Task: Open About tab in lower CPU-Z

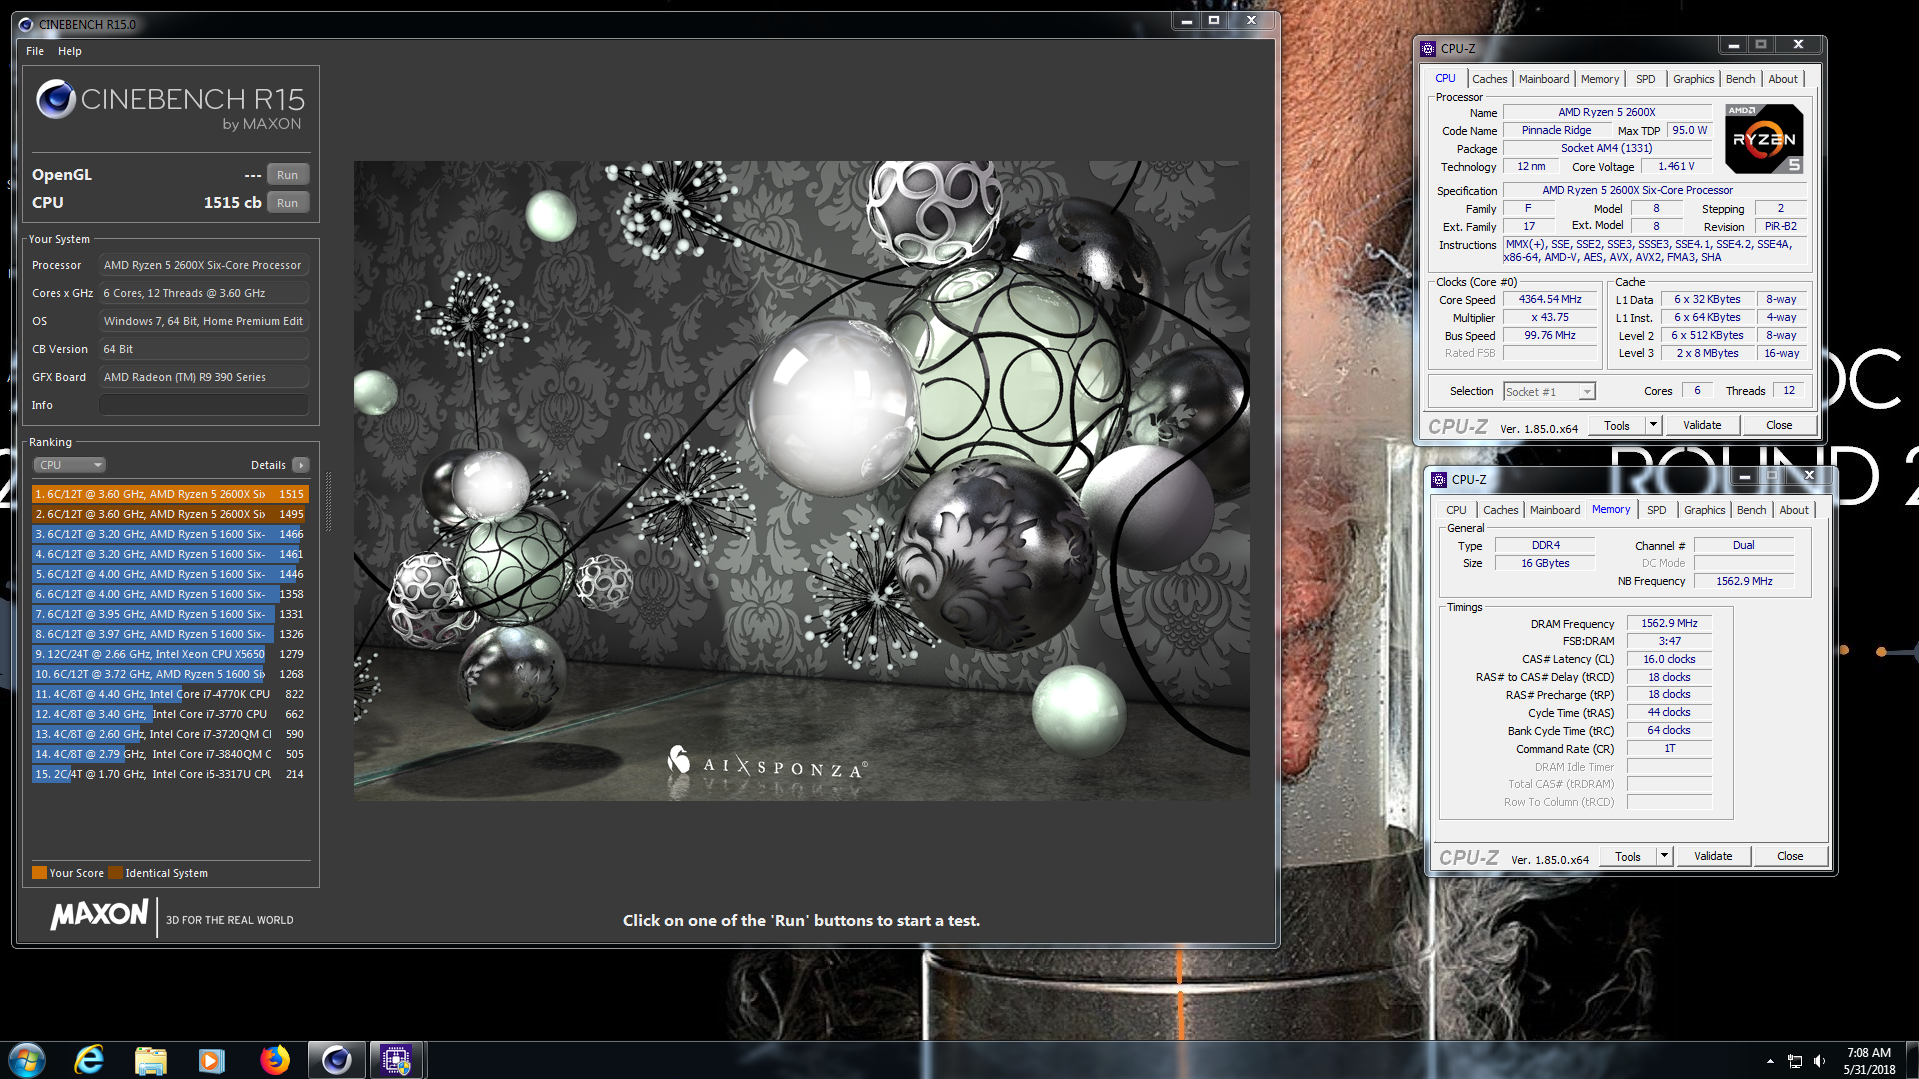Action: 1793,510
